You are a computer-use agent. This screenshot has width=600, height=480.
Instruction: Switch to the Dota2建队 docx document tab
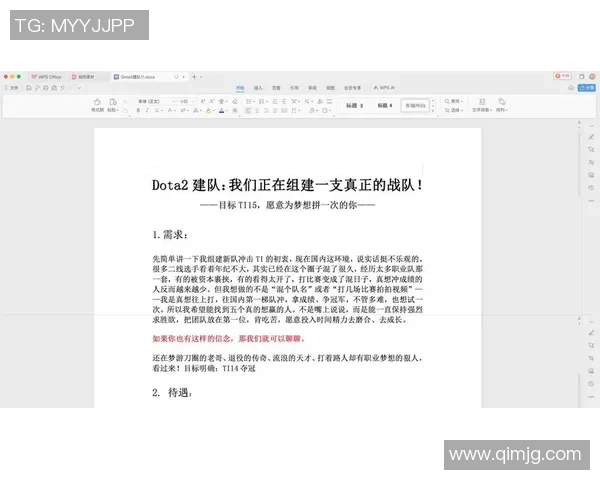(x=149, y=77)
